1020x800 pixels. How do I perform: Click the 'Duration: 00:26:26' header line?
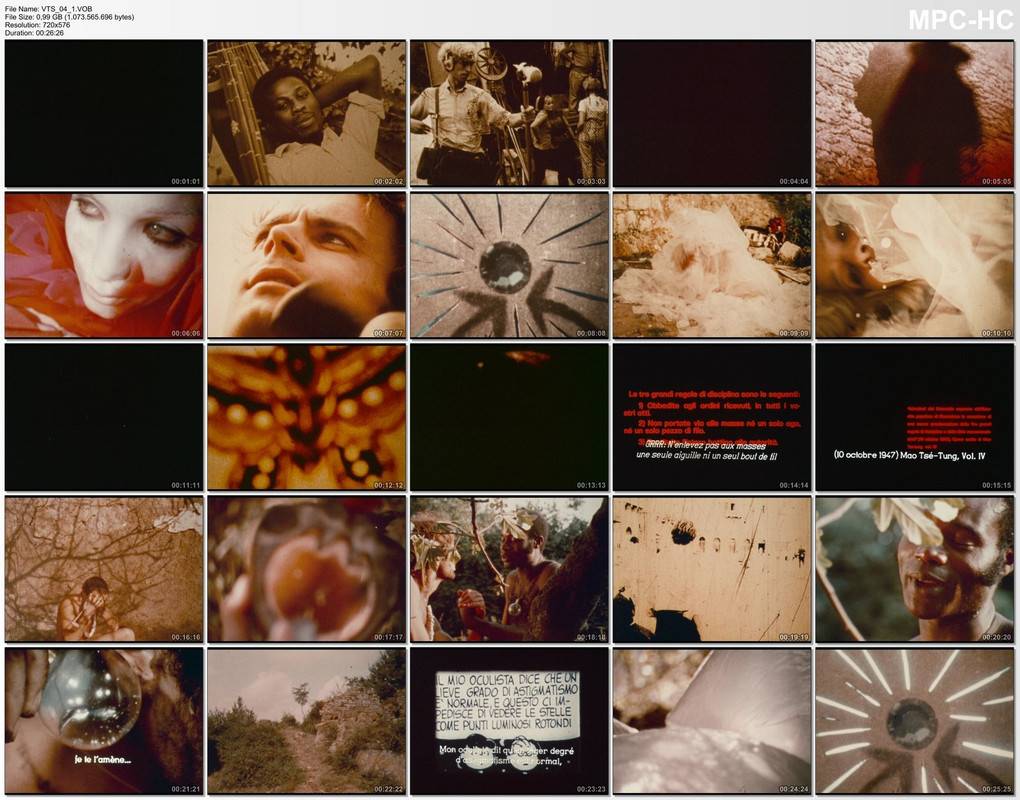[x=34, y=33]
